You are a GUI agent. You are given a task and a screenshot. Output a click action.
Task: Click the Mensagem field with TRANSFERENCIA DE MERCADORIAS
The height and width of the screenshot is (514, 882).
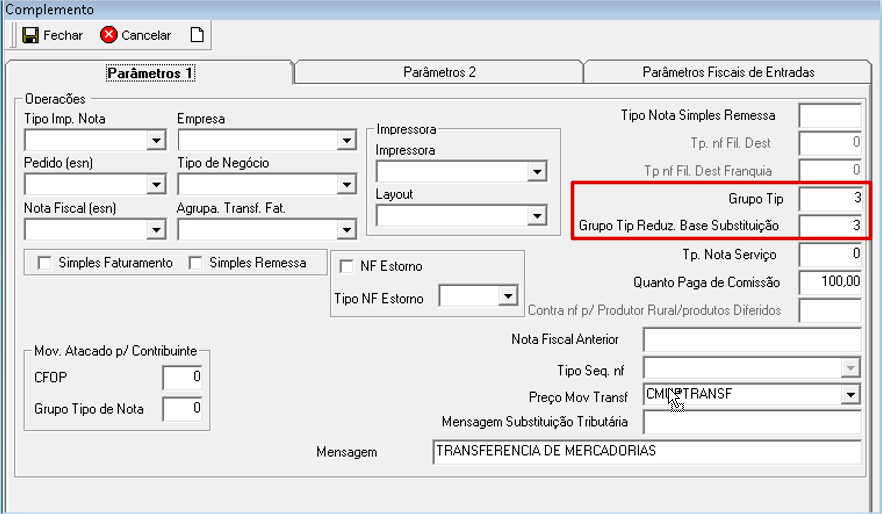coord(647,452)
